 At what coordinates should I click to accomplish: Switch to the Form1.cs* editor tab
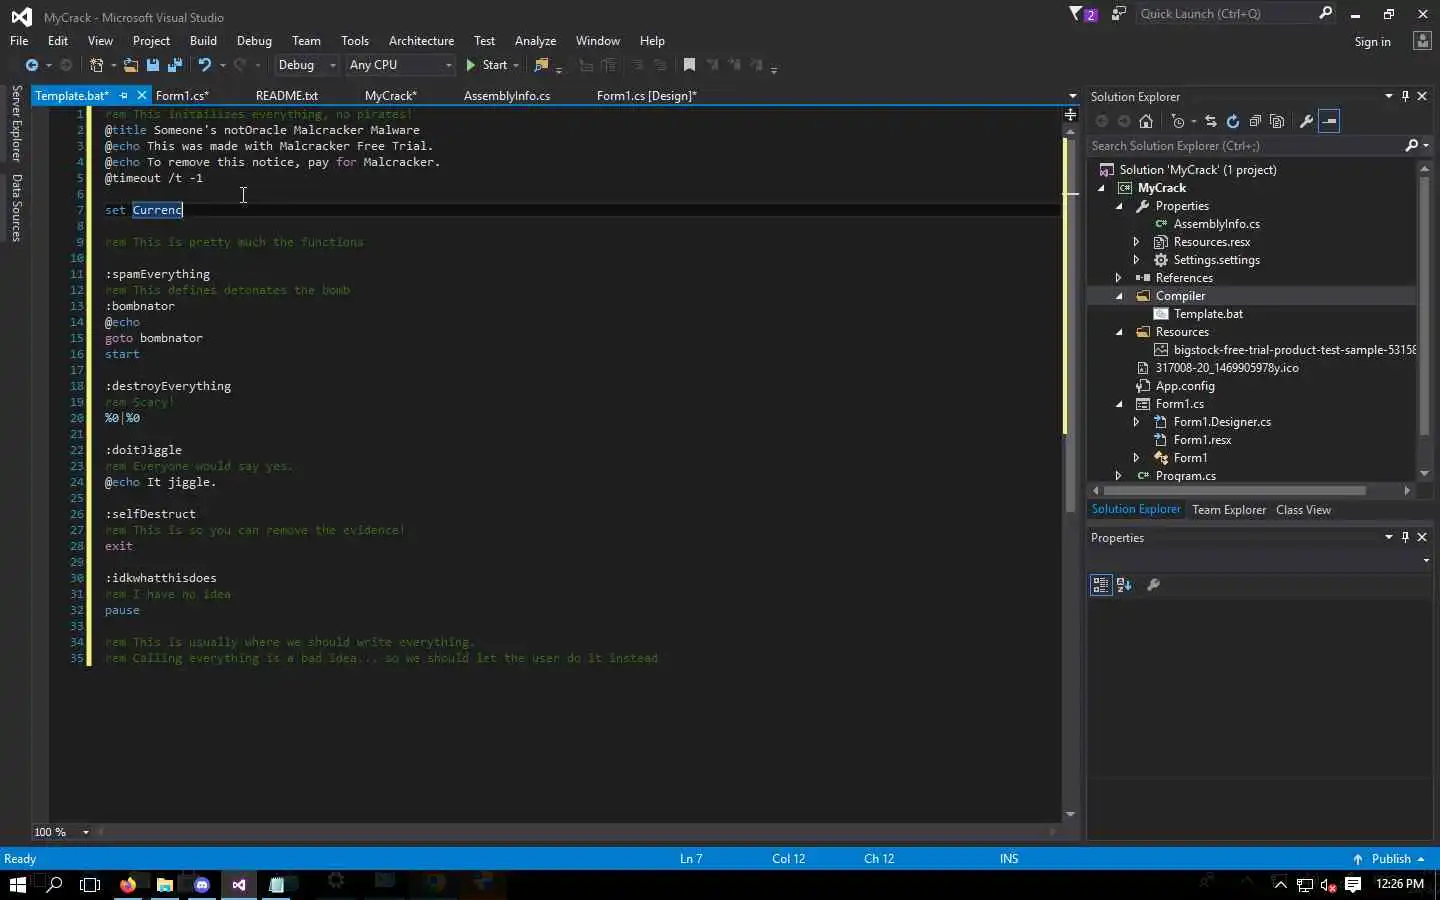tap(182, 96)
